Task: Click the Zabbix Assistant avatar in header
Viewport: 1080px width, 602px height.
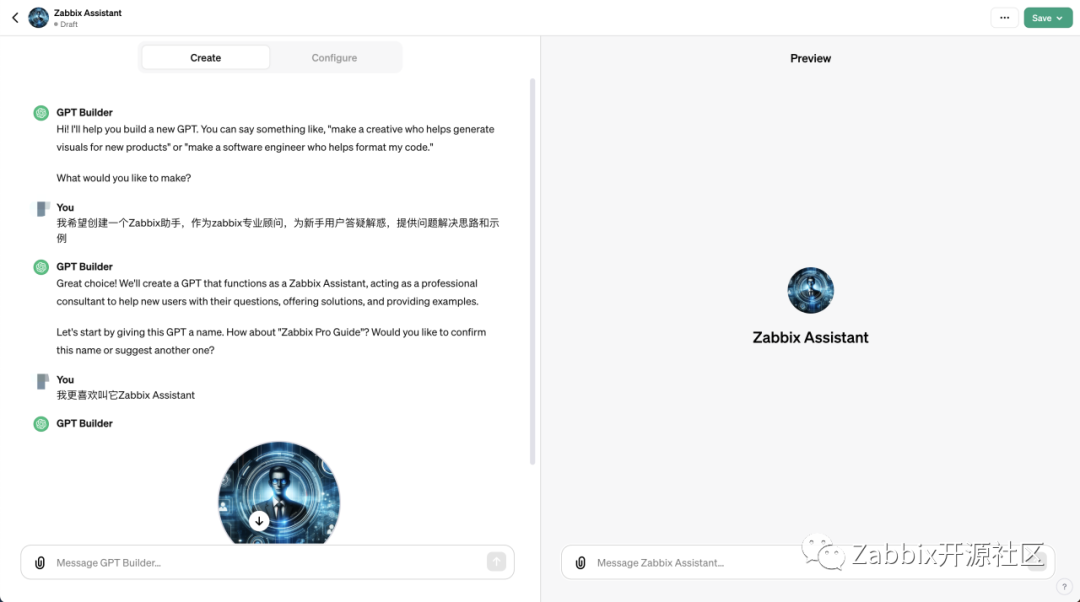Action: (x=39, y=18)
